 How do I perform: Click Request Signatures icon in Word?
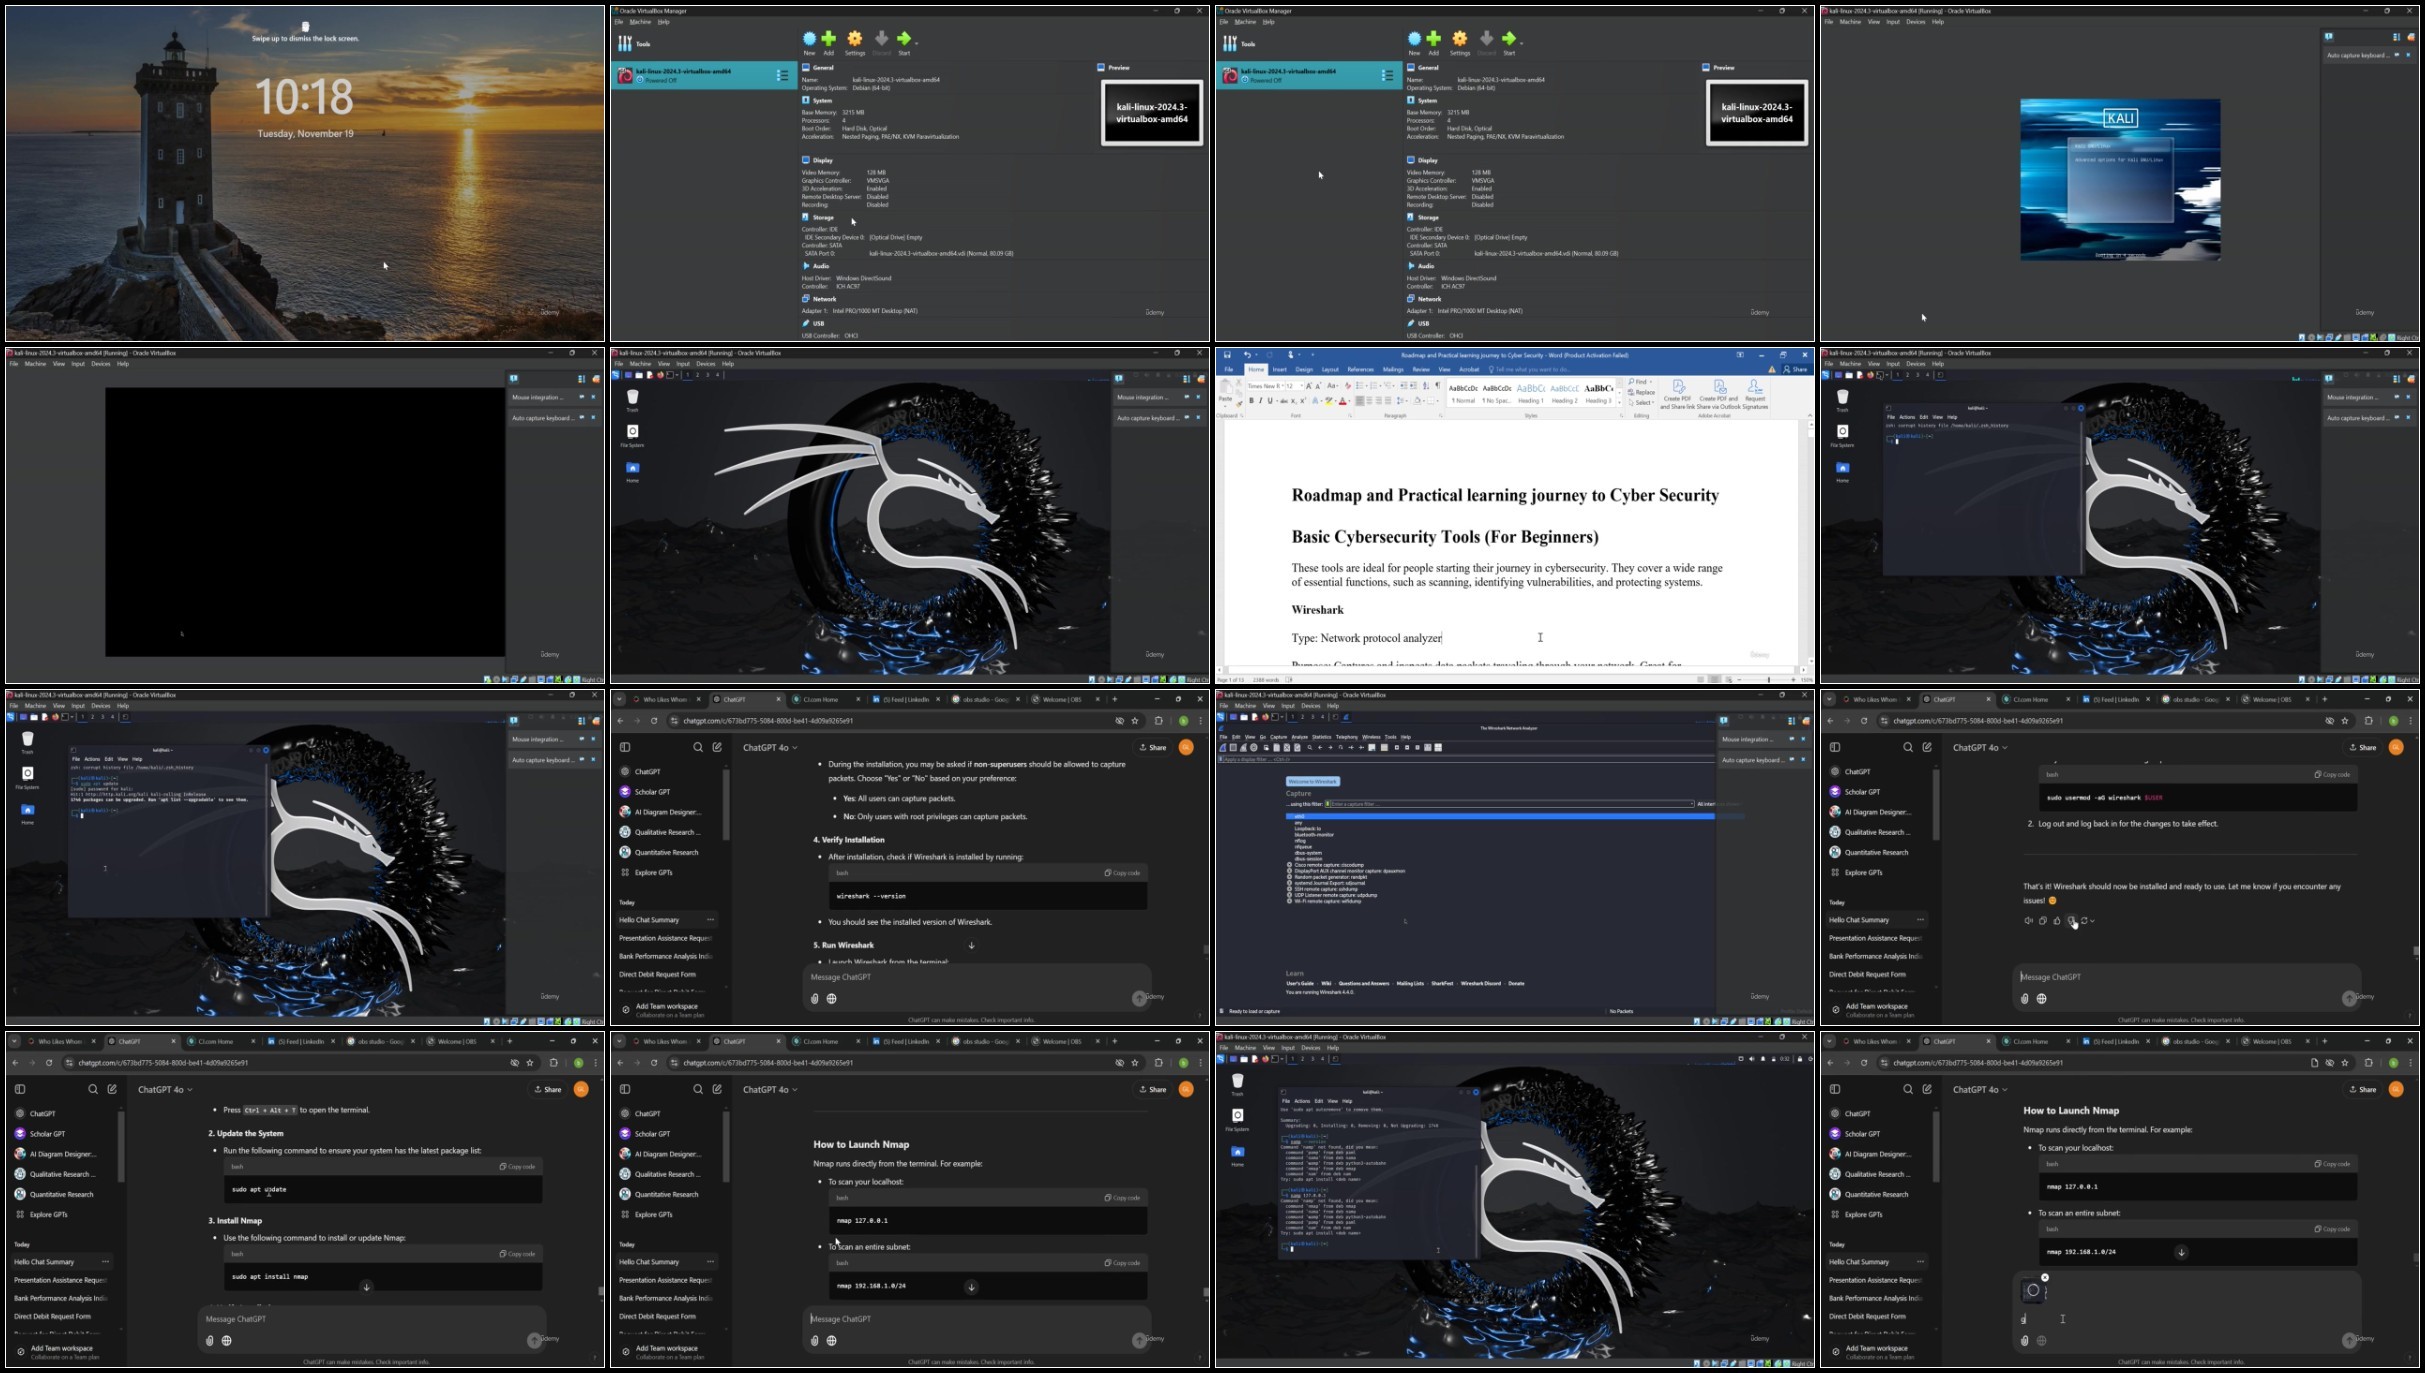click(1755, 387)
